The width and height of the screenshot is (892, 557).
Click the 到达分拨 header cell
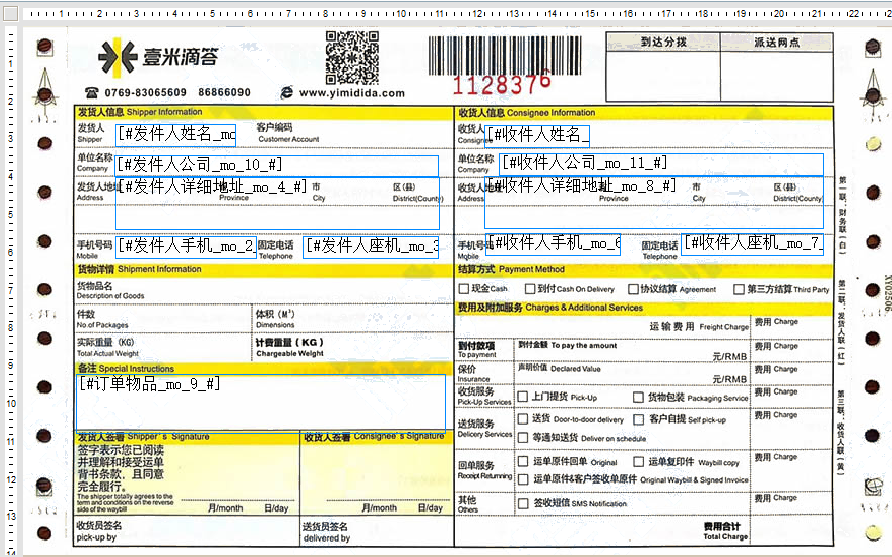[663, 42]
